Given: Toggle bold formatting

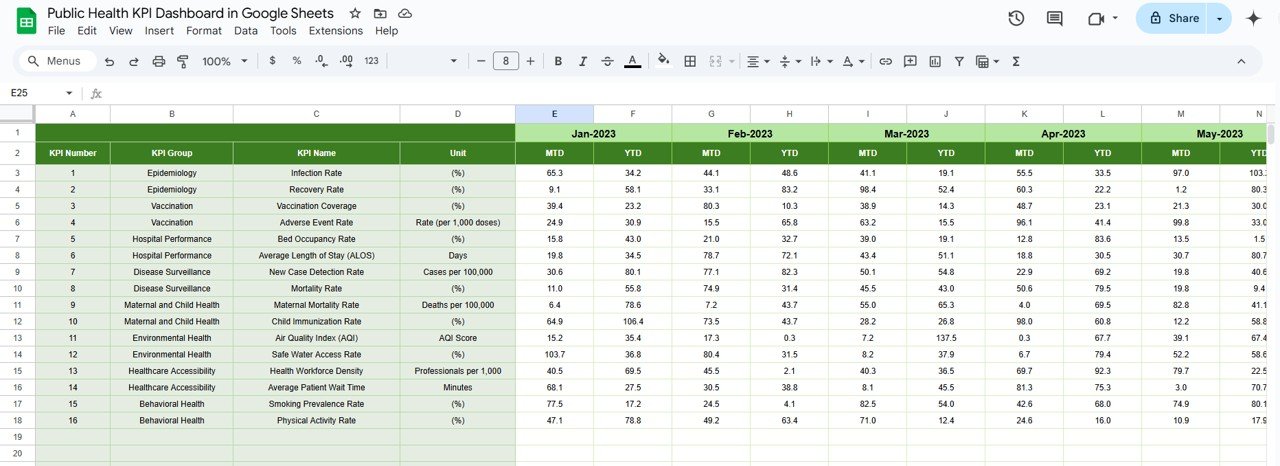Looking at the screenshot, I should coord(558,61).
